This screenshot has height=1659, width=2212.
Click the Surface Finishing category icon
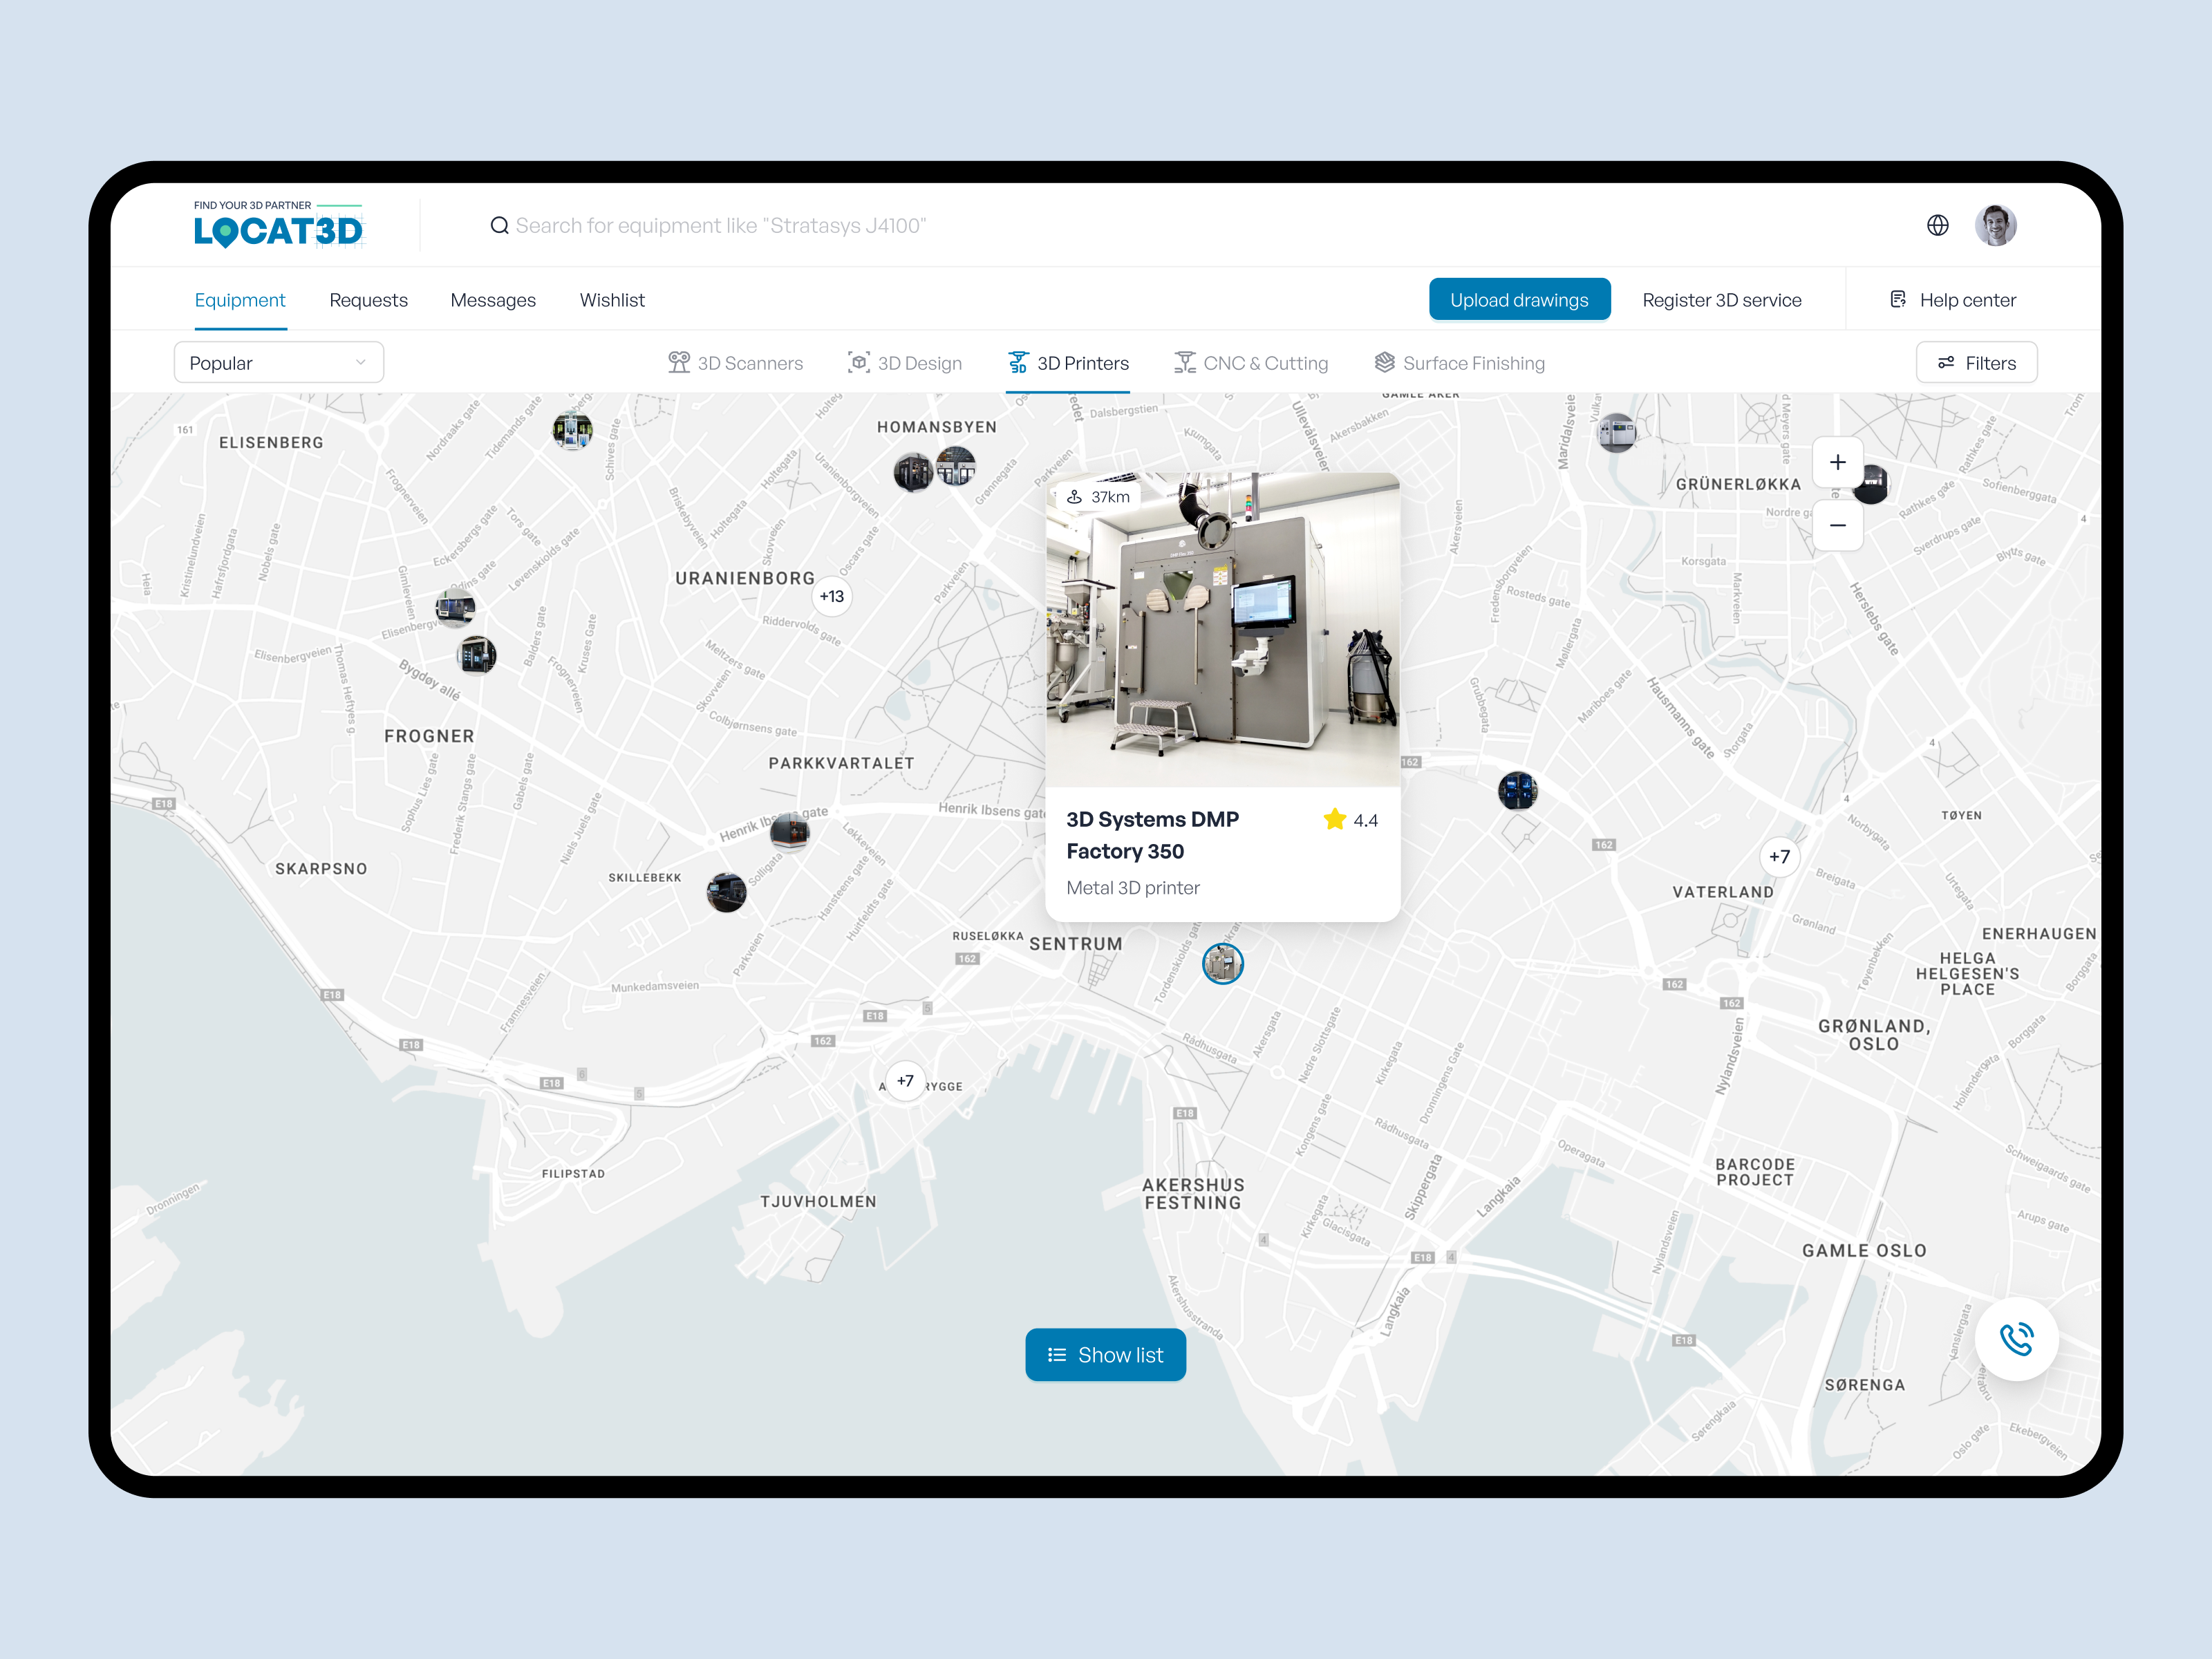coord(1384,362)
